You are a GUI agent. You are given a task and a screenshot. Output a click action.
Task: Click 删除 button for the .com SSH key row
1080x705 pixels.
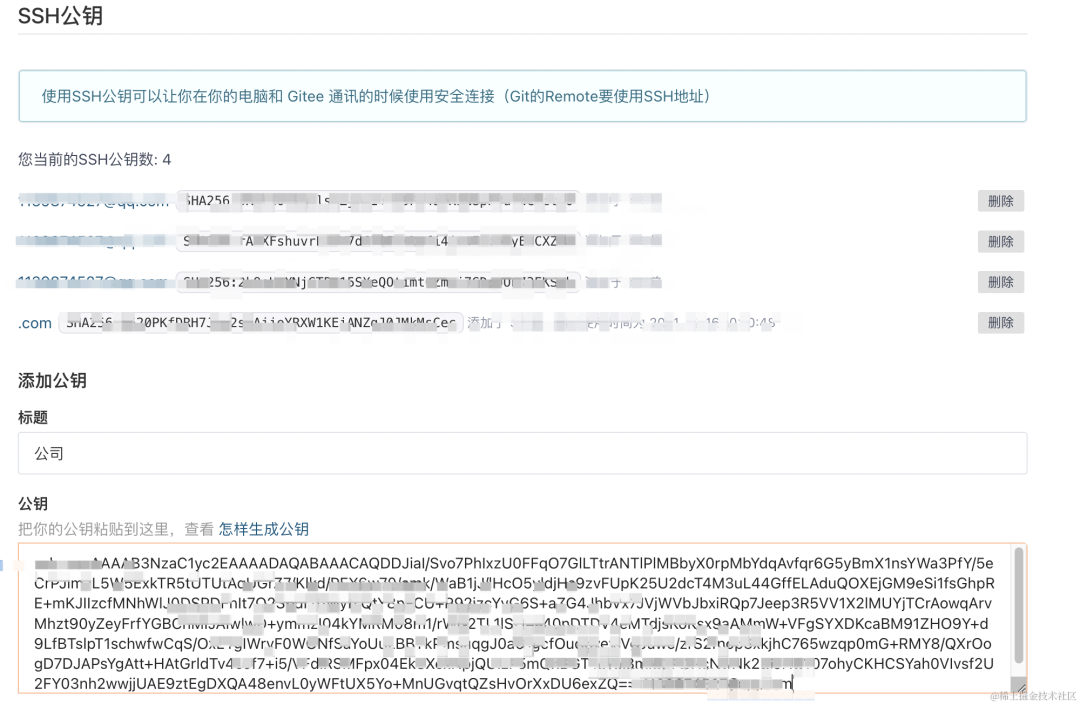[1000, 323]
